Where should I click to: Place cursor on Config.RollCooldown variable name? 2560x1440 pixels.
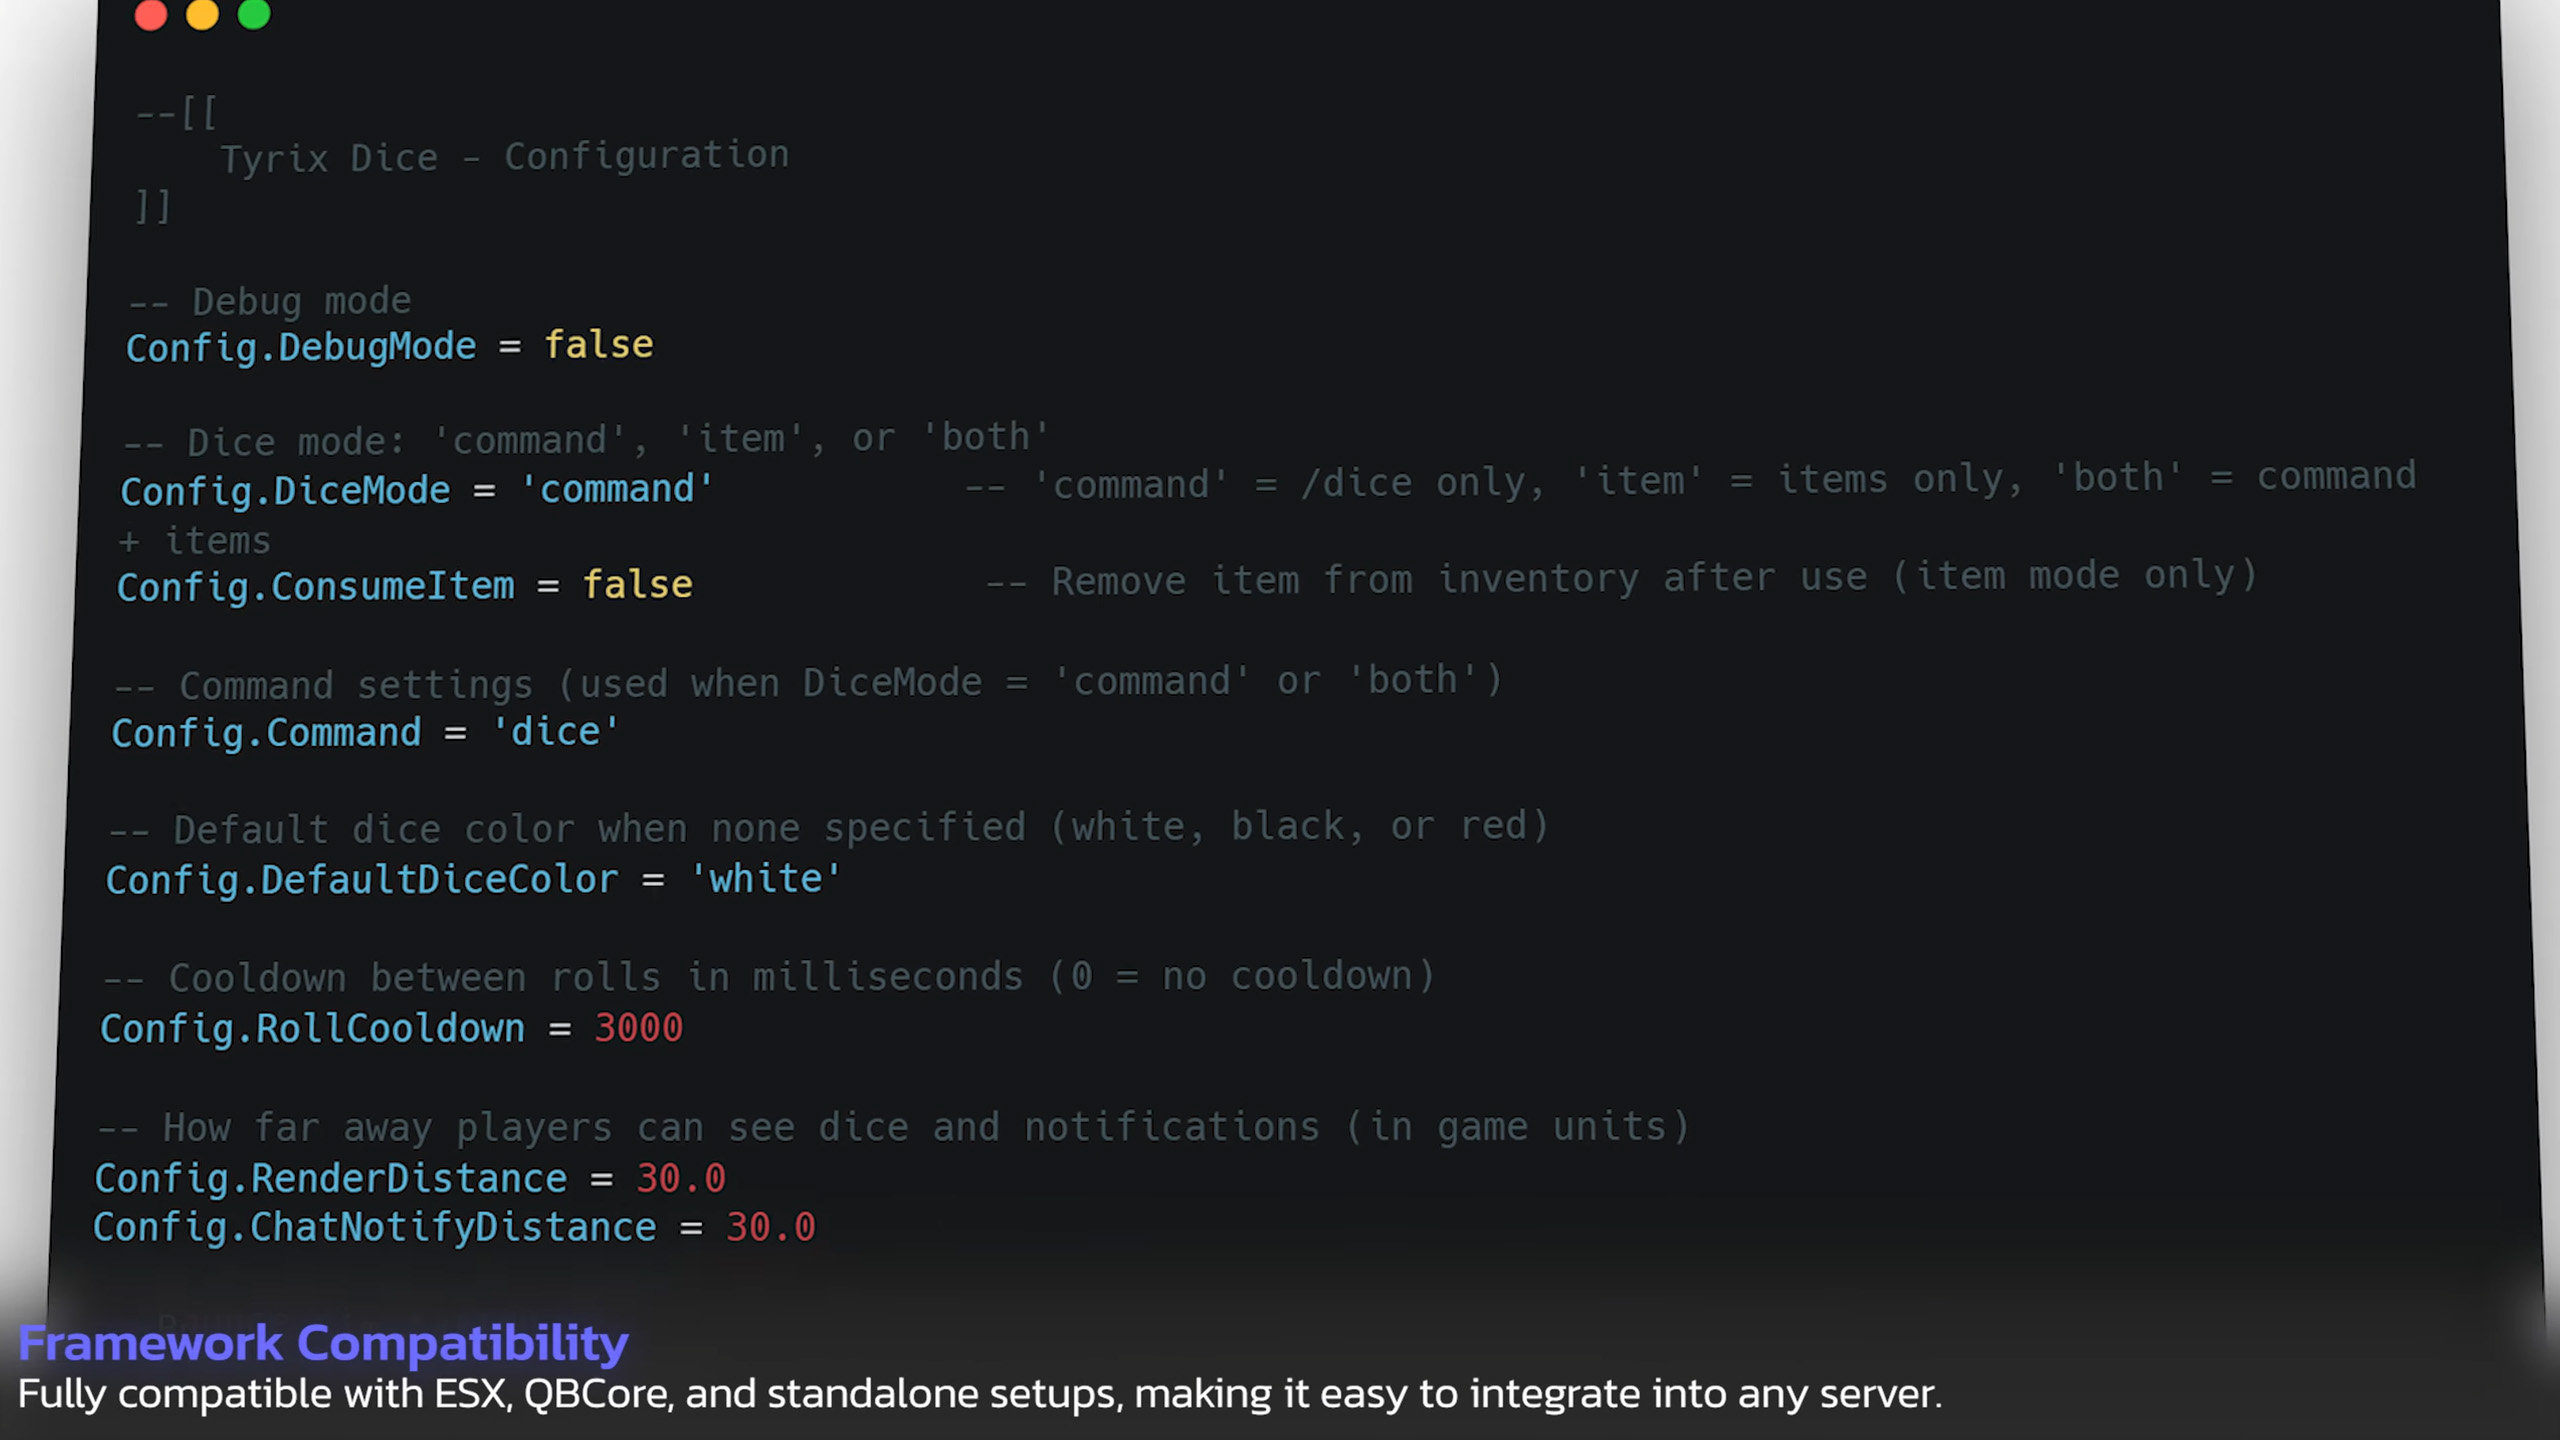312,1029
